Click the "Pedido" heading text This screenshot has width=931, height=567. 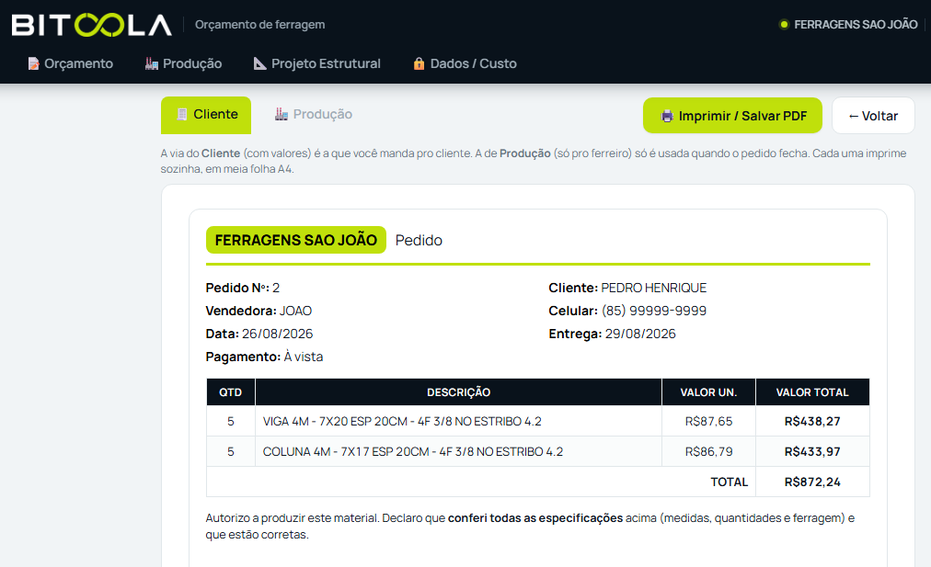(x=419, y=240)
